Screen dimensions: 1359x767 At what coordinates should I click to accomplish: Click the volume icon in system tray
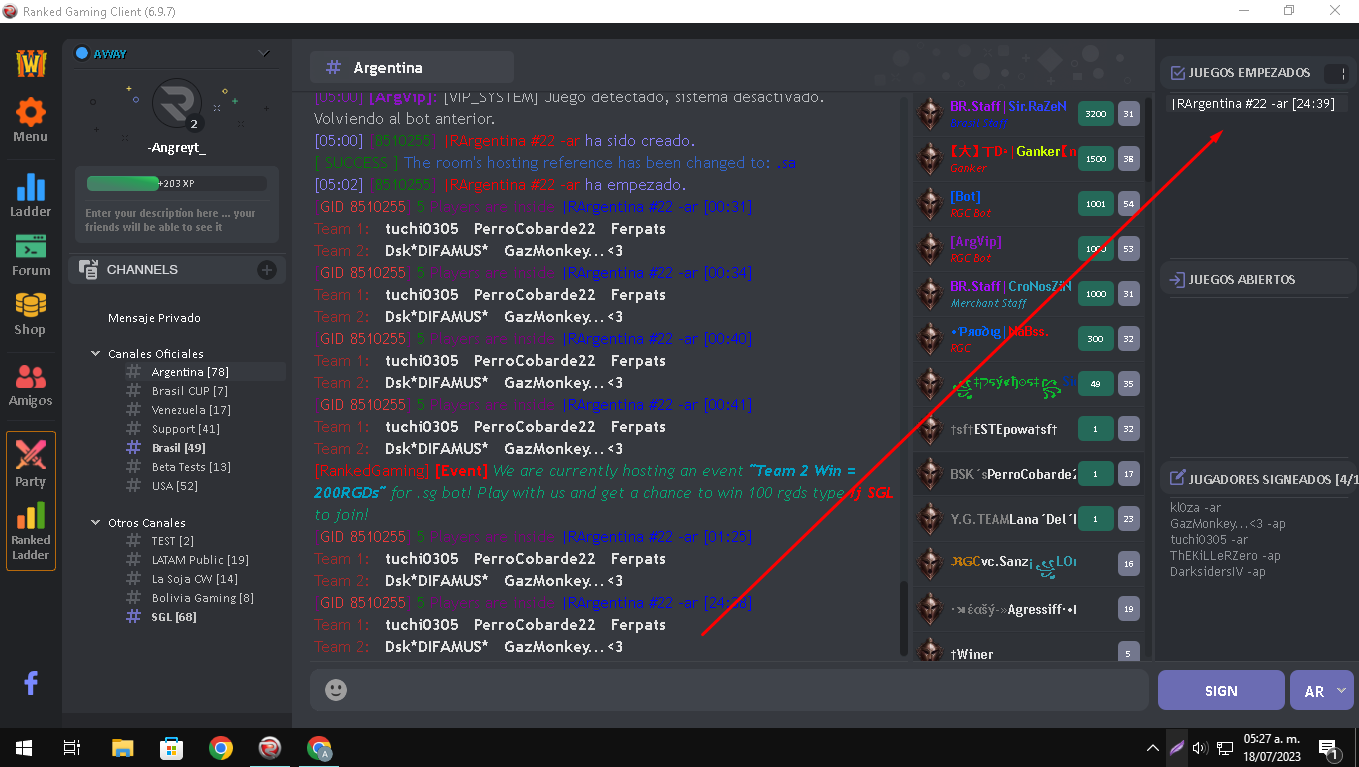pyautogui.click(x=1201, y=748)
